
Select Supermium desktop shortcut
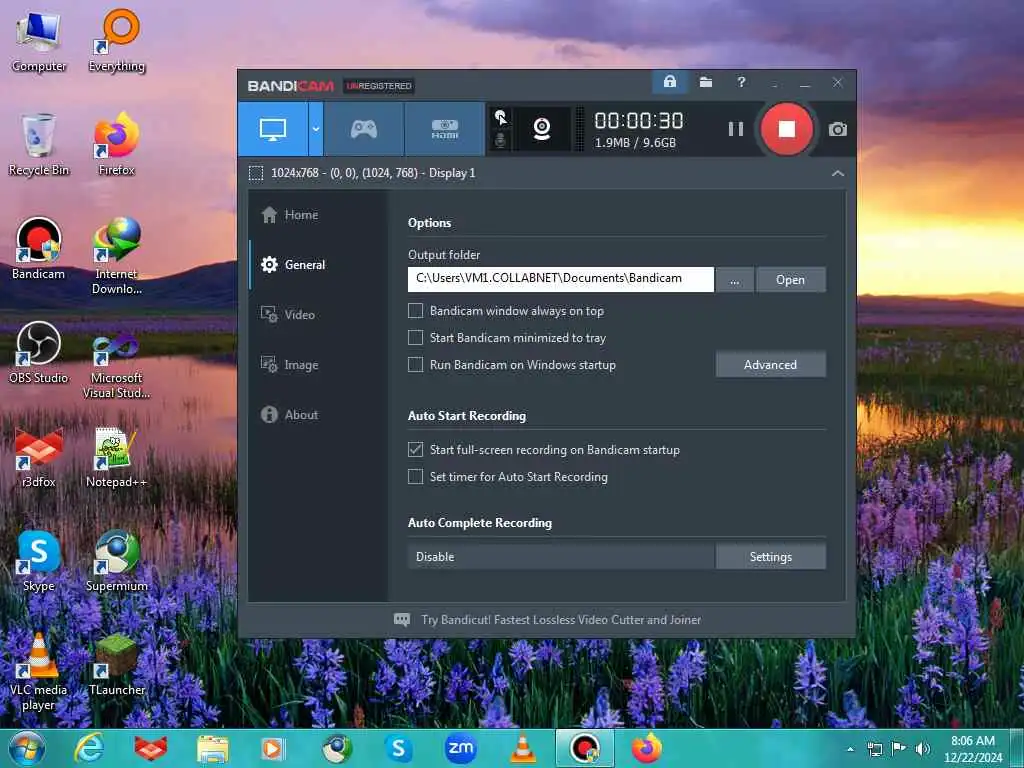point(116,560)
